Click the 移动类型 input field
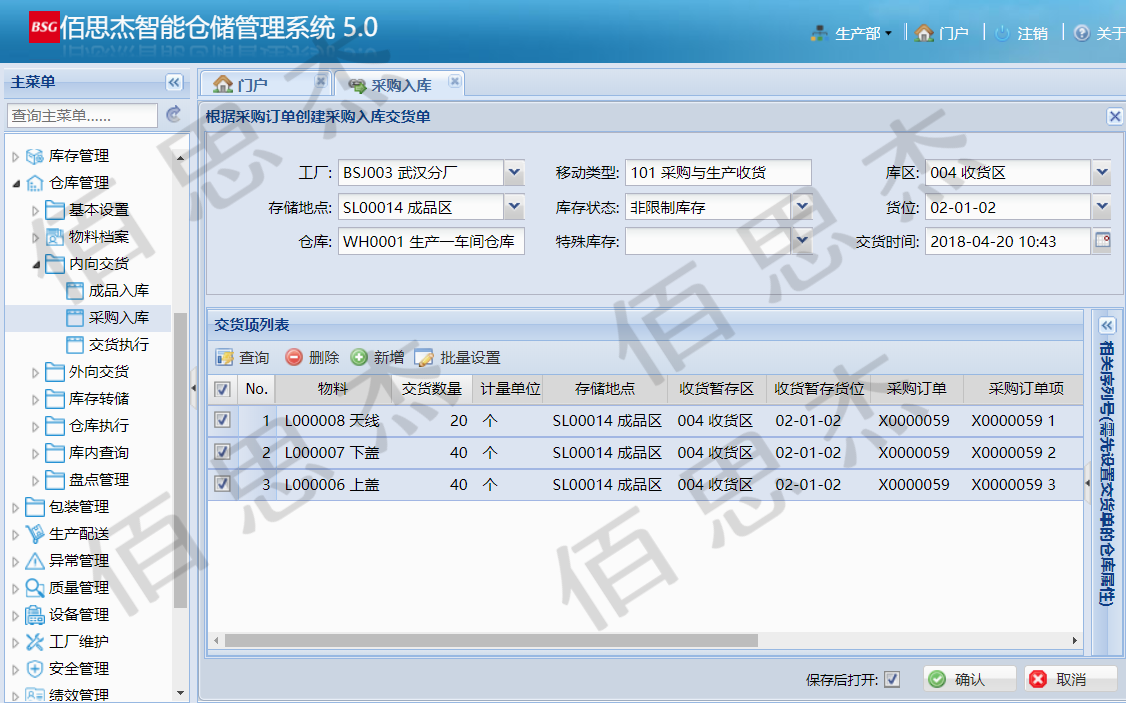1126x703 pixels. (718, 173)
